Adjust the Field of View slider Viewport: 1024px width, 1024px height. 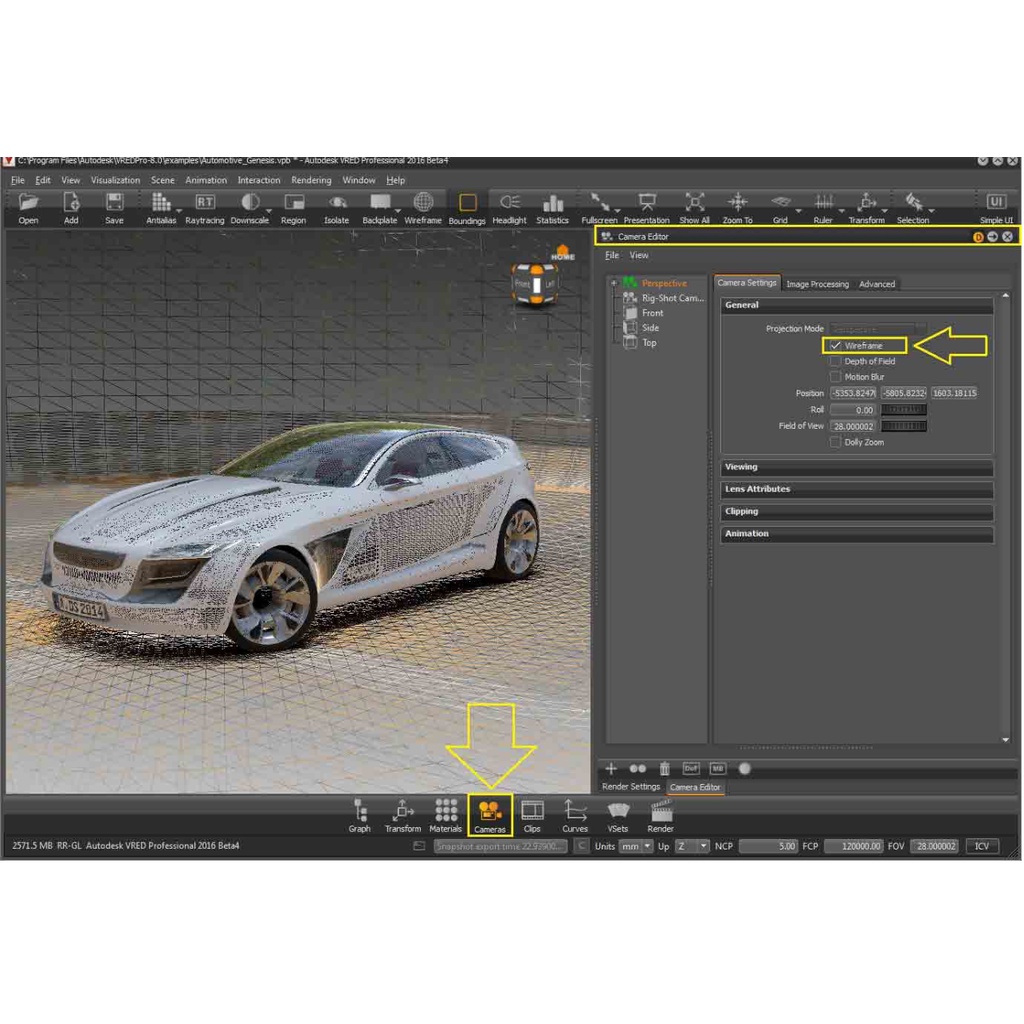pyautogui.click(x=903, y=426)
